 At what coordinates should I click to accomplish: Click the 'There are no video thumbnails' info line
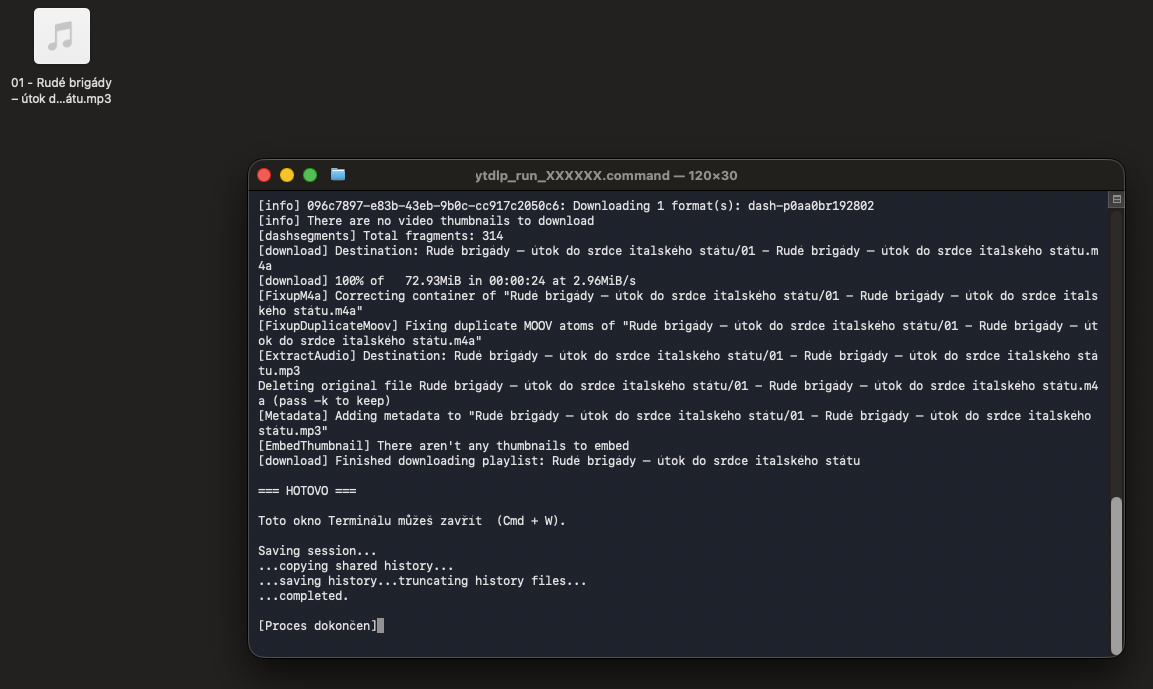click(426, 221)
